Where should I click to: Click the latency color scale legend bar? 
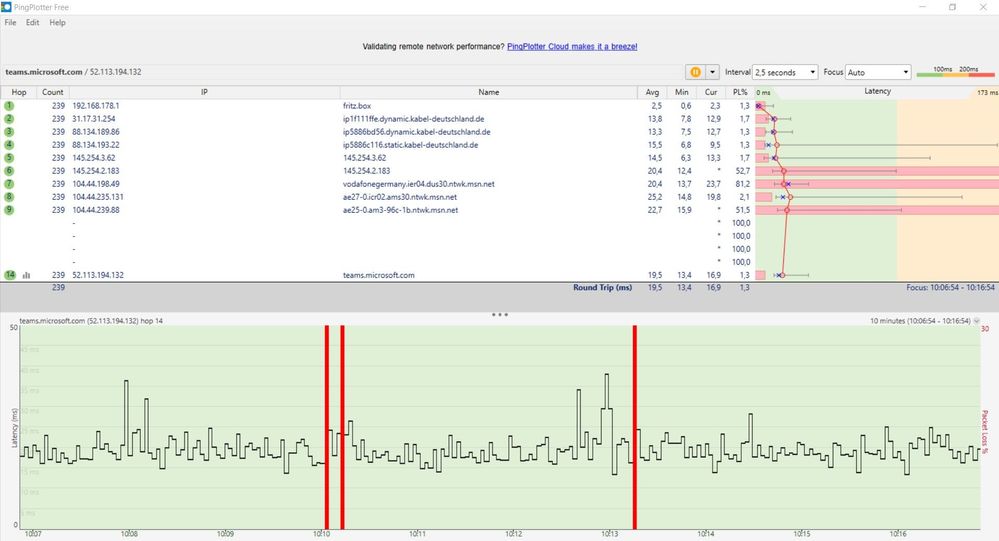pyautogui.click(x=955, y=75)
